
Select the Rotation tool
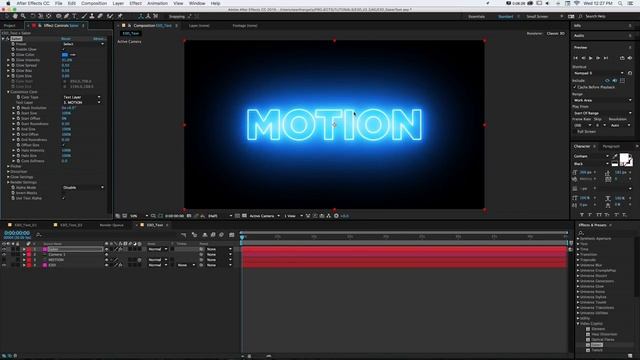point(33,16)
